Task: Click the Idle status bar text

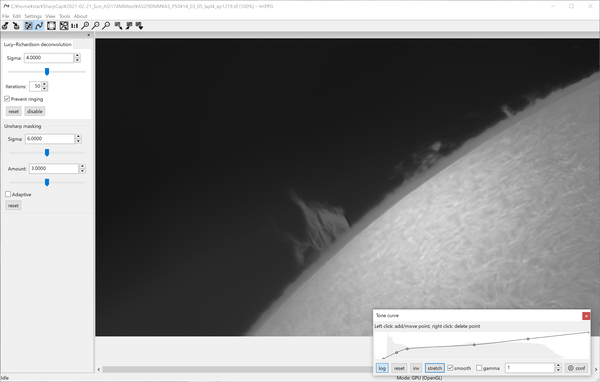Action: (x=5, y=378)
